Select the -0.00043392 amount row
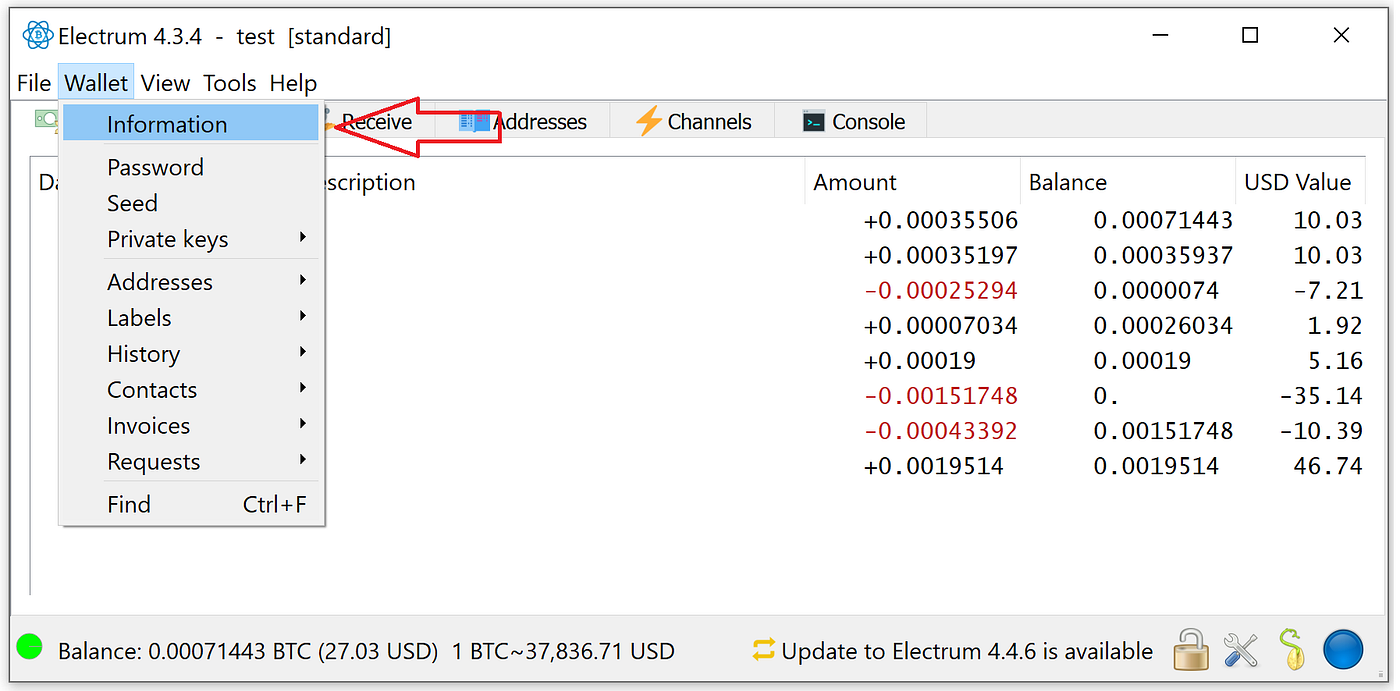Image resolution: width=1400 pixels, height=691 pixels. coord(940,431)
